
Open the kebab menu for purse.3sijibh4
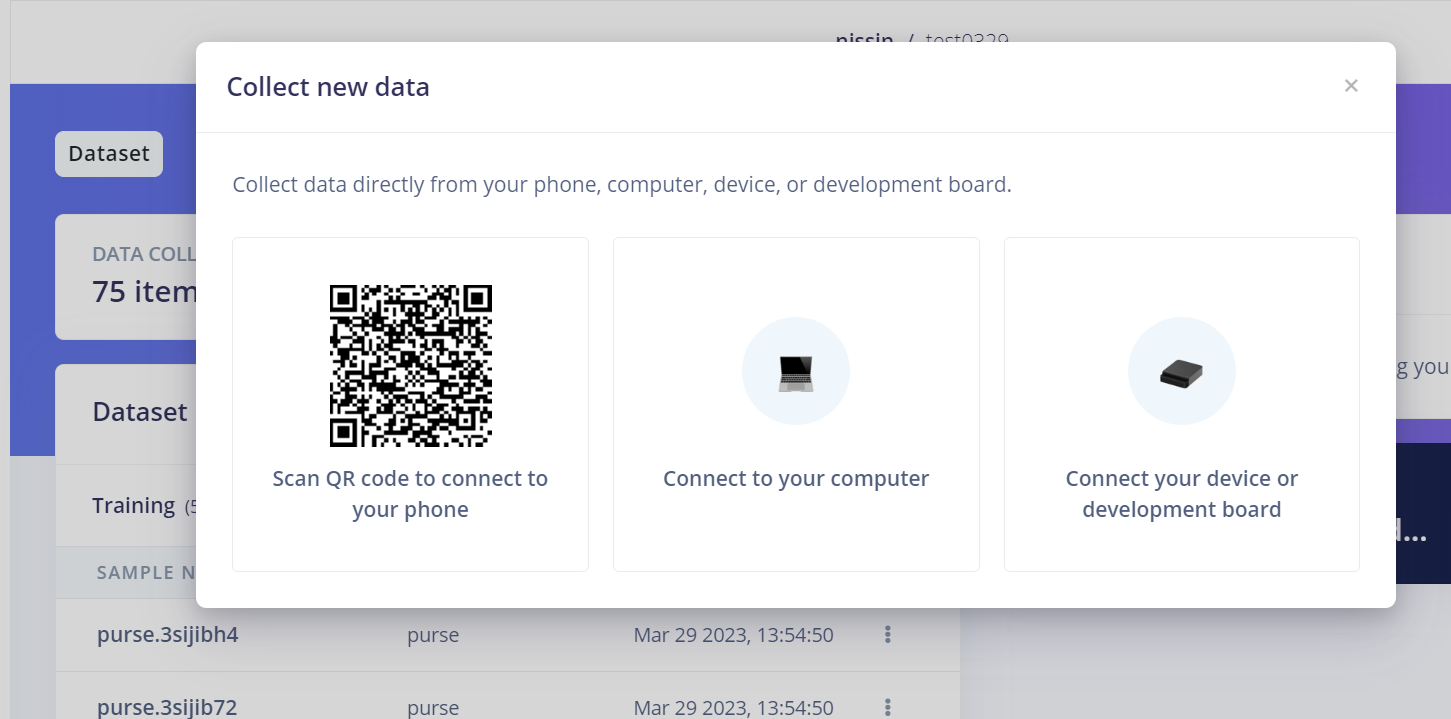point(888,635)
